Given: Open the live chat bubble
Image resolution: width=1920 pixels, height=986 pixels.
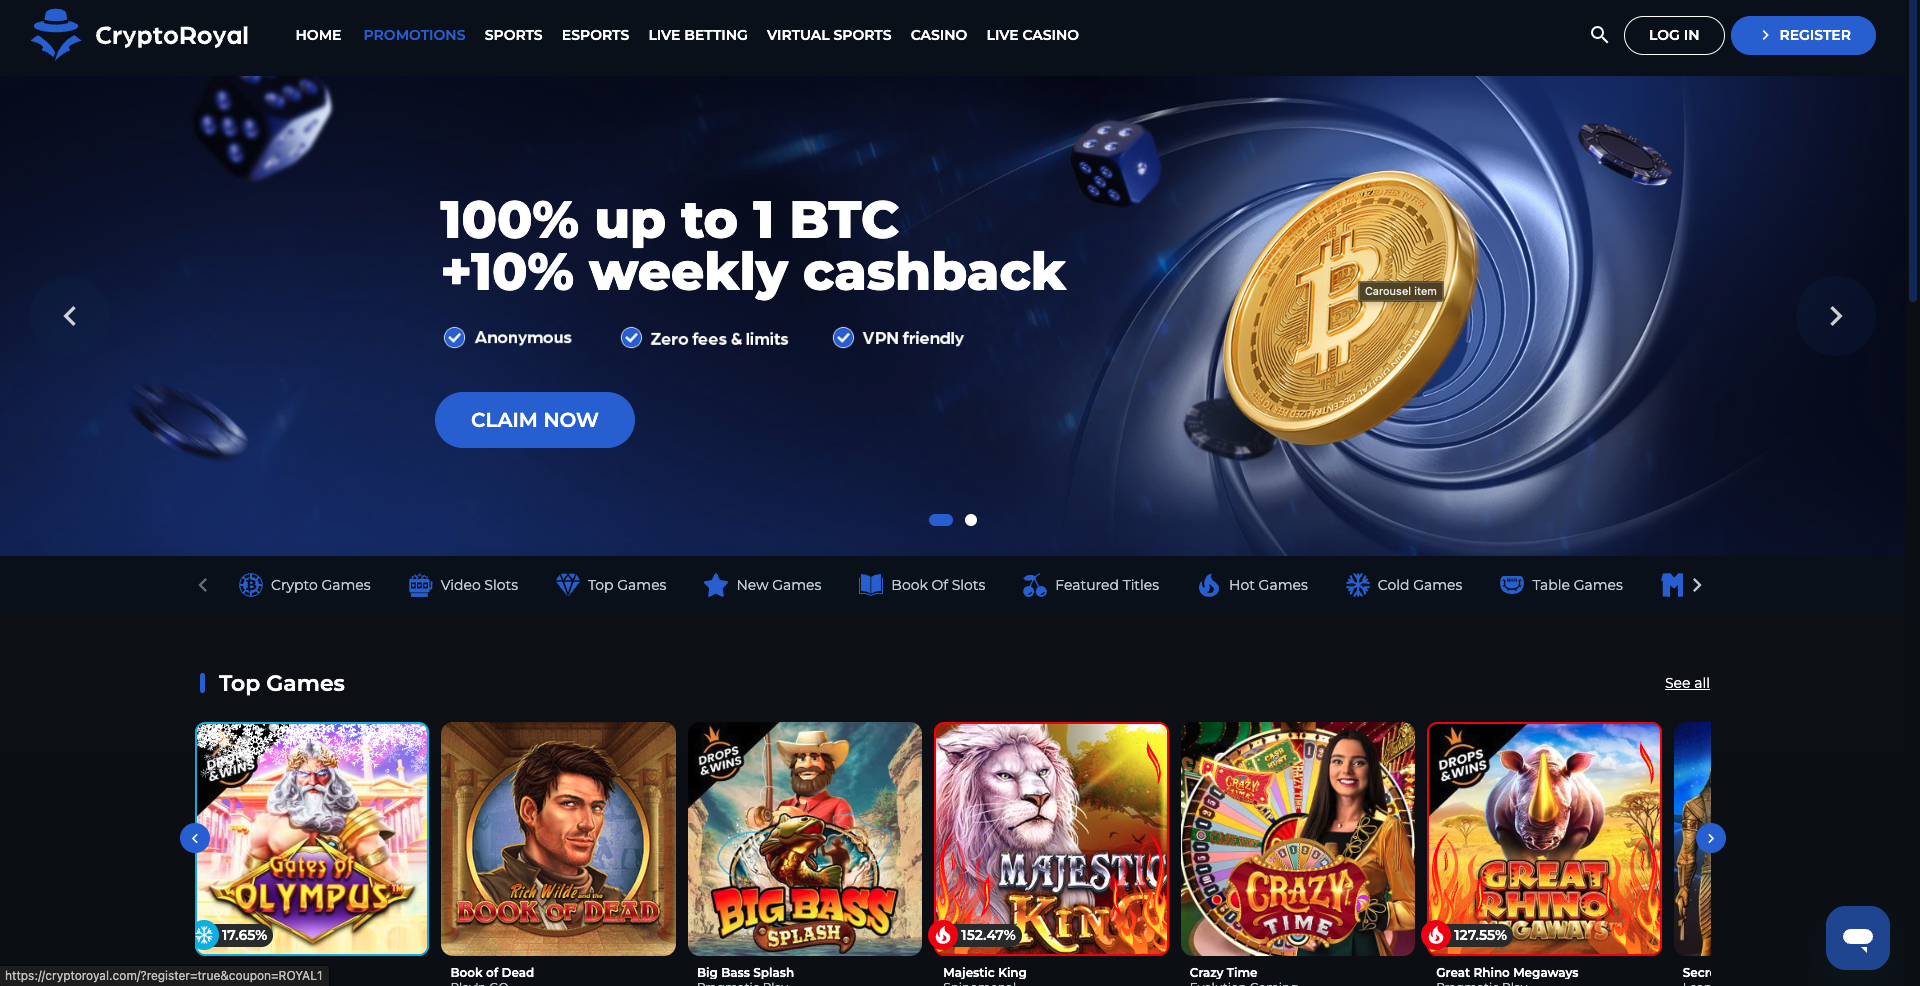Looking at the screenshot, I should (x=1857, y=938).
